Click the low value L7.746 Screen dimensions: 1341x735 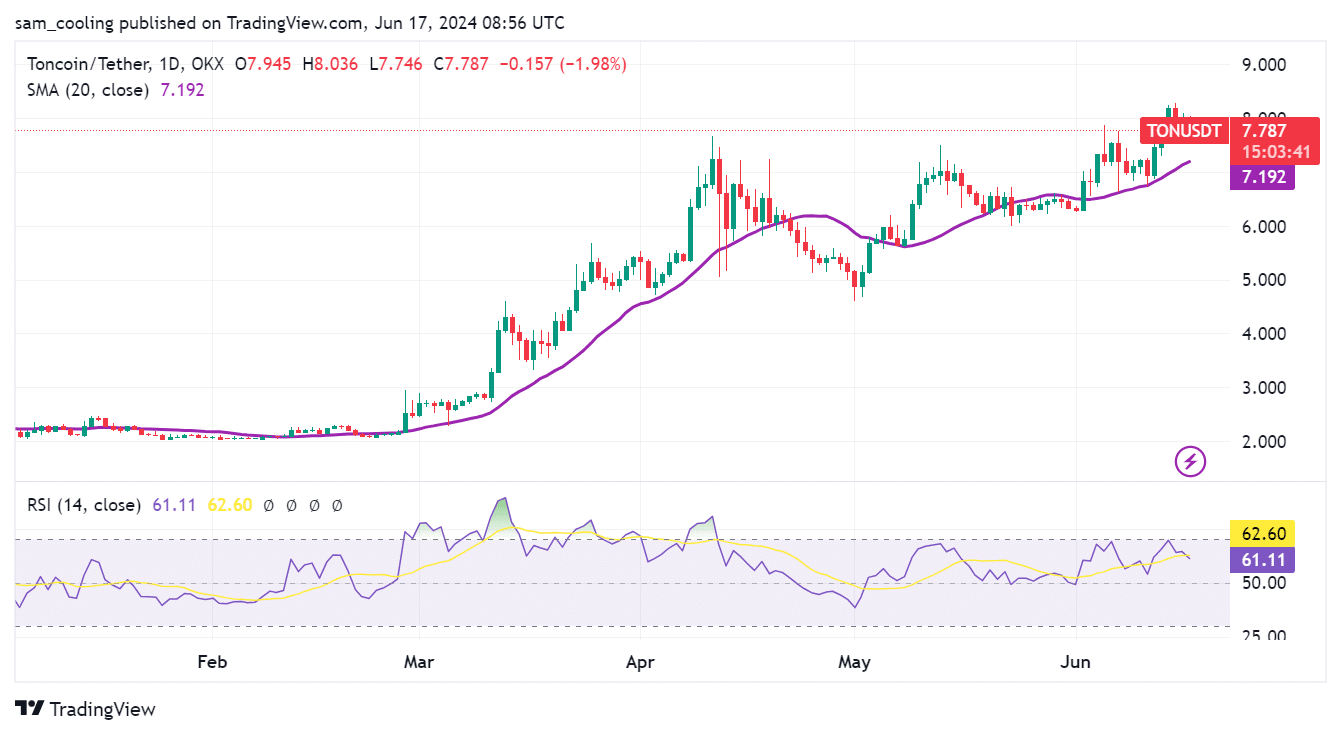click(396, 64)
